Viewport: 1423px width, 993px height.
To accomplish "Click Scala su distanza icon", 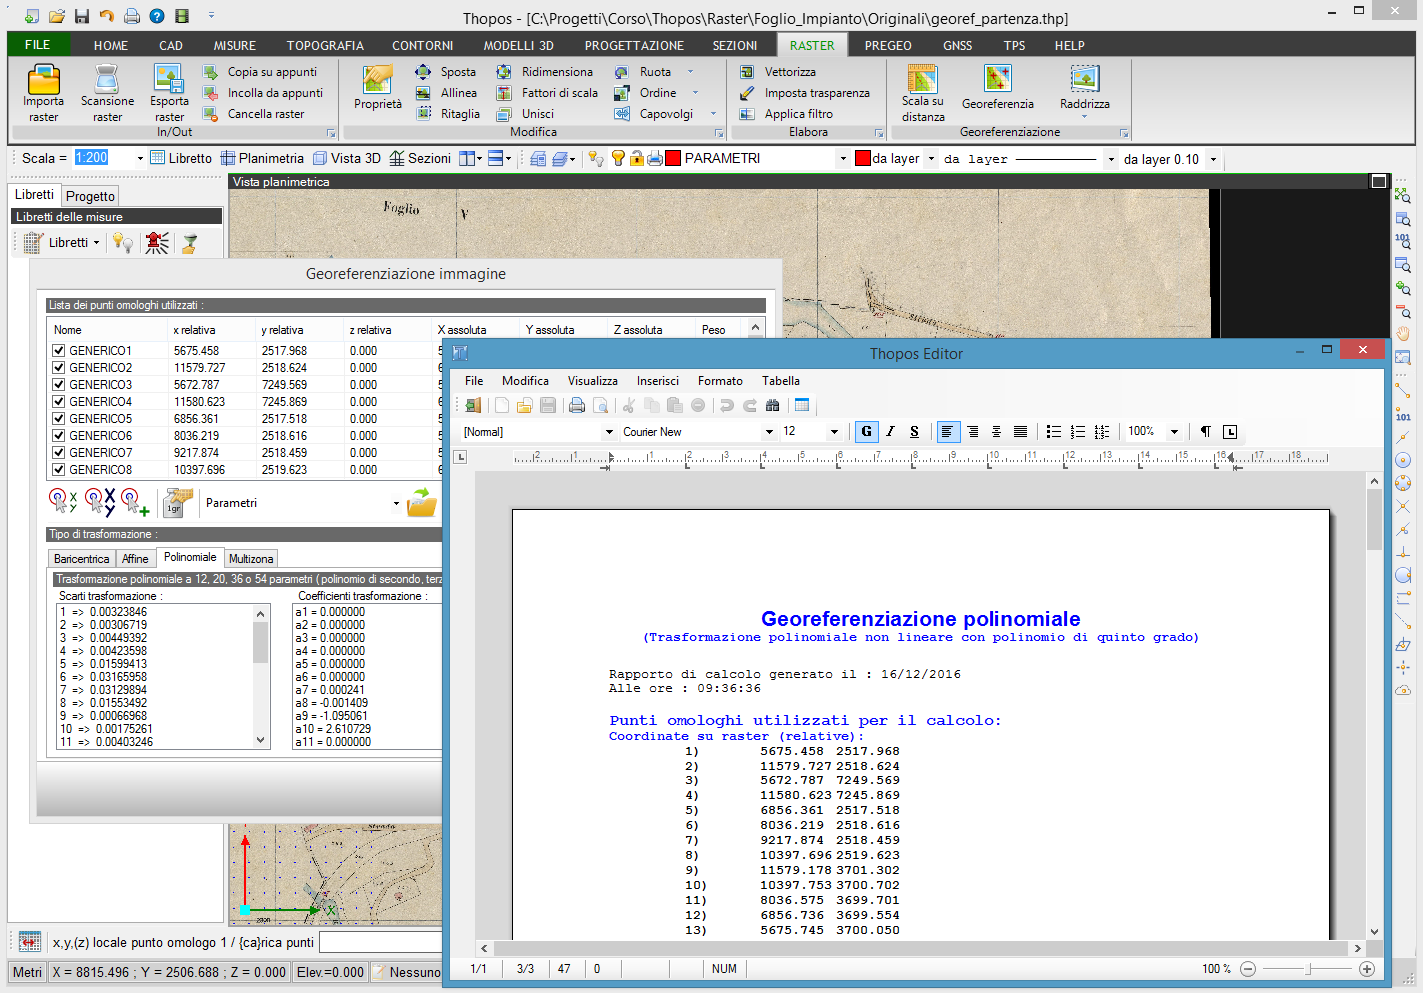I will click(922, 79).
